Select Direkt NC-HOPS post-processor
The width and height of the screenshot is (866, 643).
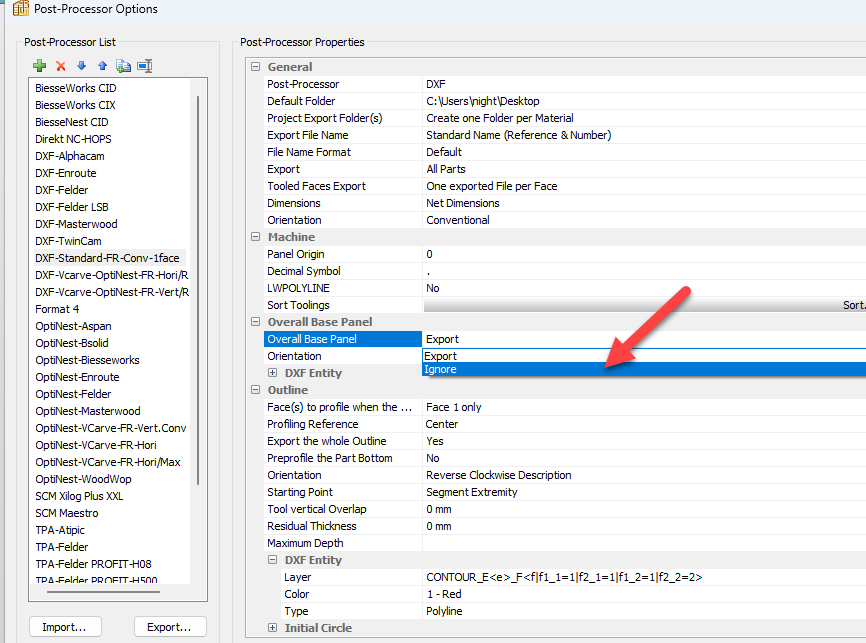(x=73, y=139)
